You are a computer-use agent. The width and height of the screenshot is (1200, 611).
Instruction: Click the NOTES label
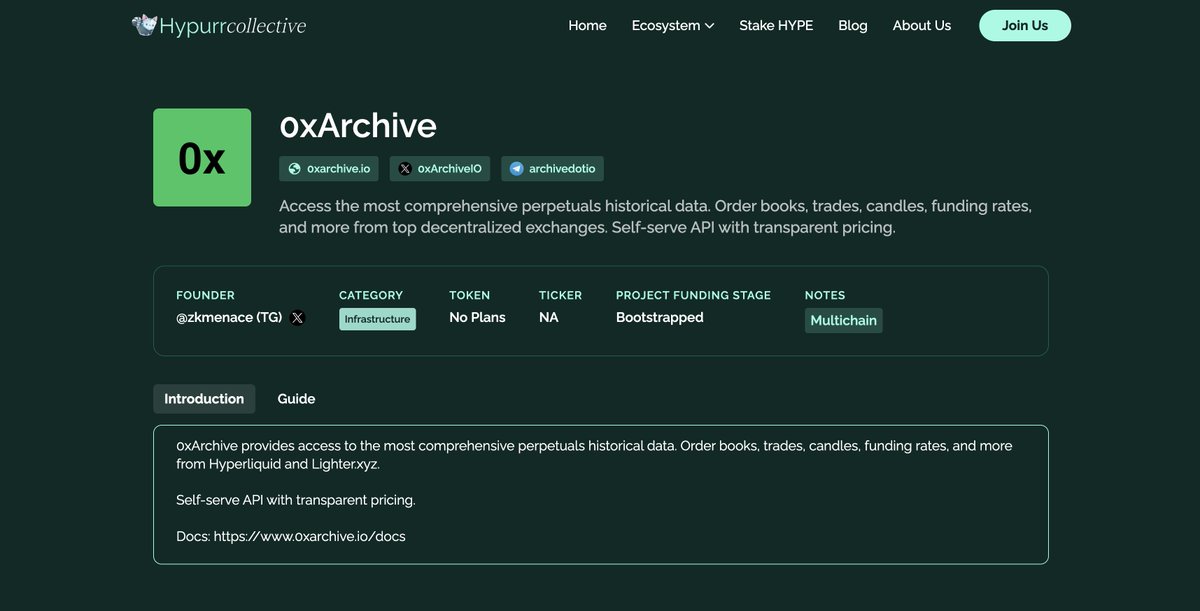pos(825,295)
